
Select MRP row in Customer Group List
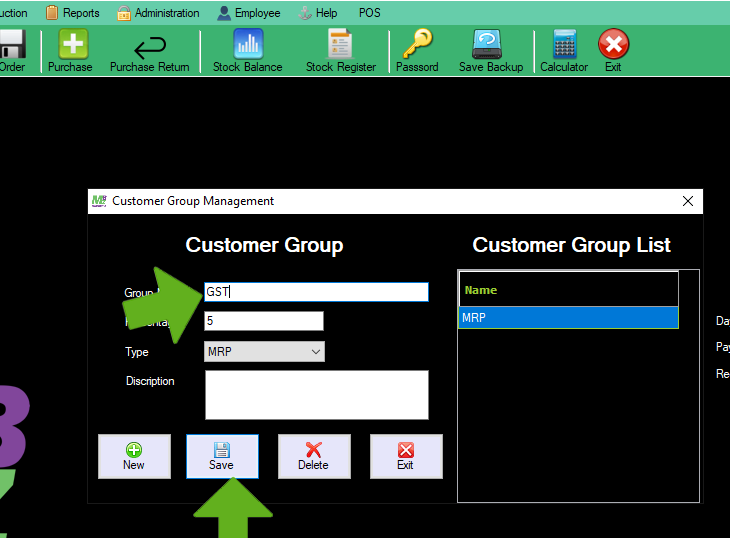point(568,318)
